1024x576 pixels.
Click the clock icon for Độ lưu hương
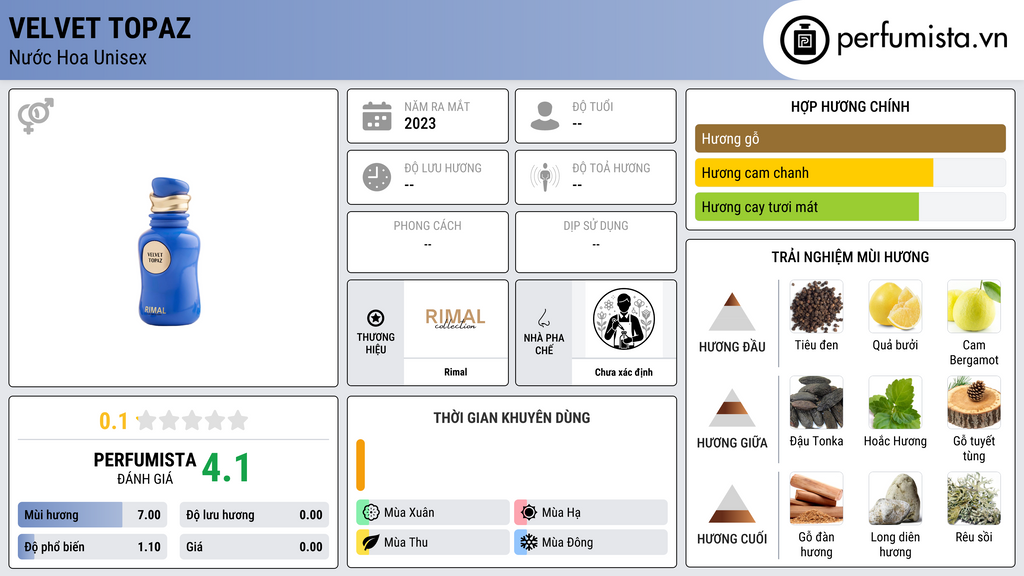(x=377, y=178)
